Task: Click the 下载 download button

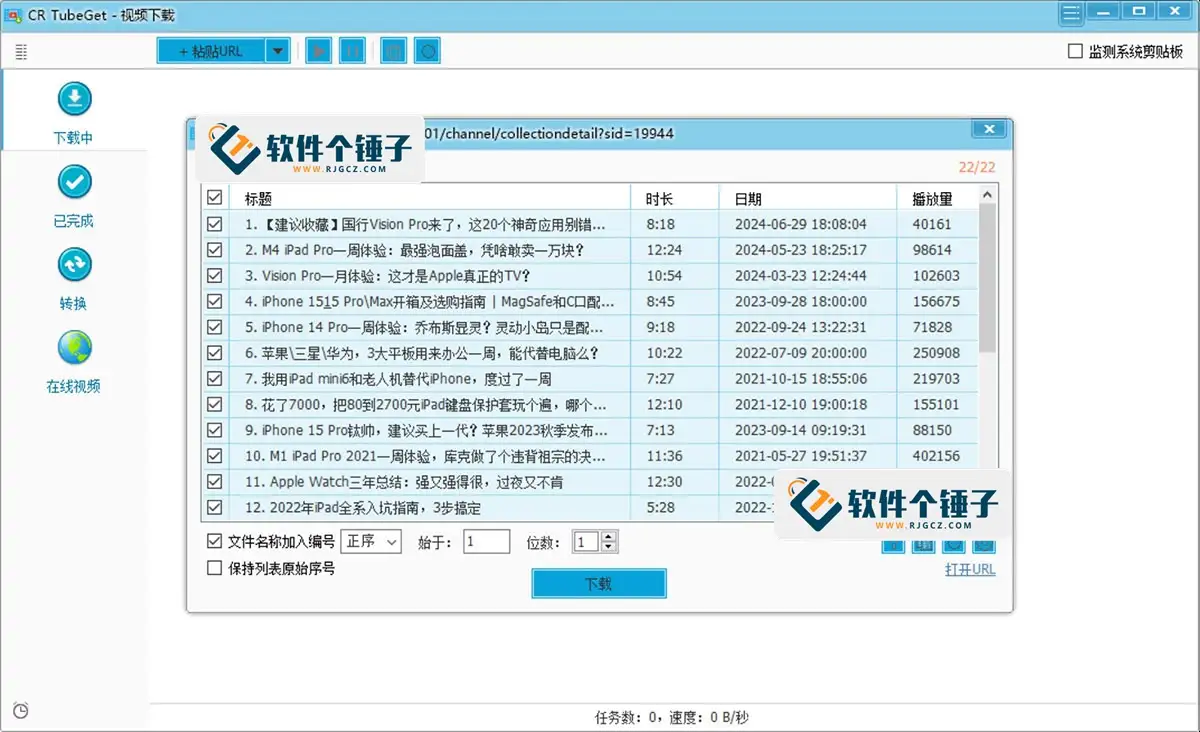Action: click(x=598, y=584)
